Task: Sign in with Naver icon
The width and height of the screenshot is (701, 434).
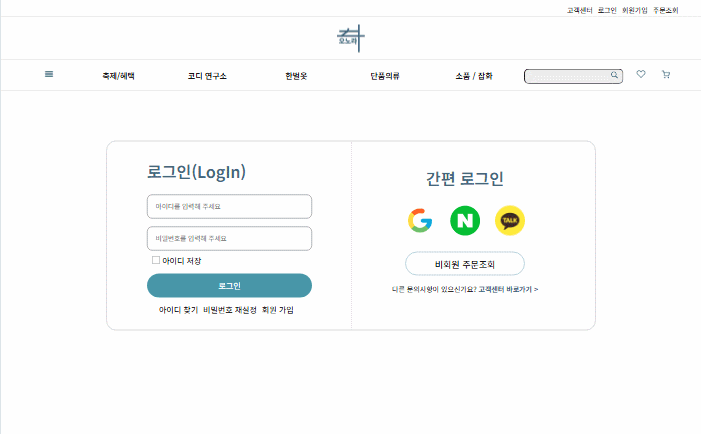Action: click(x=465, y=220)
